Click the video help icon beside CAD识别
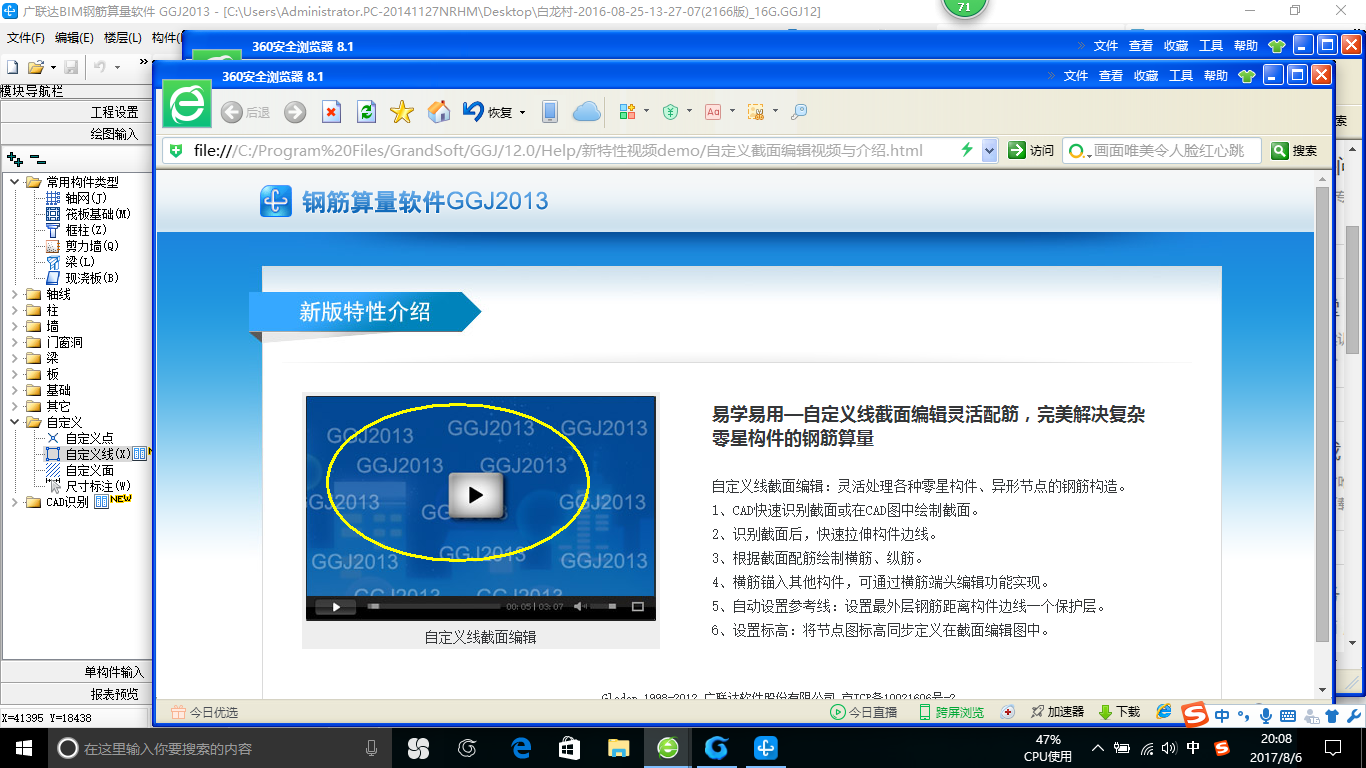The width and height of the screenshot is (1366, 768). [x=101, y=502]
